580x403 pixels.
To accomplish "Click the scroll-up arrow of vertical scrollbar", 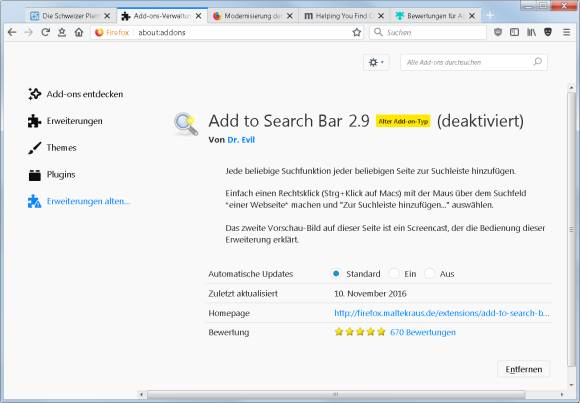I will (571, 88).
